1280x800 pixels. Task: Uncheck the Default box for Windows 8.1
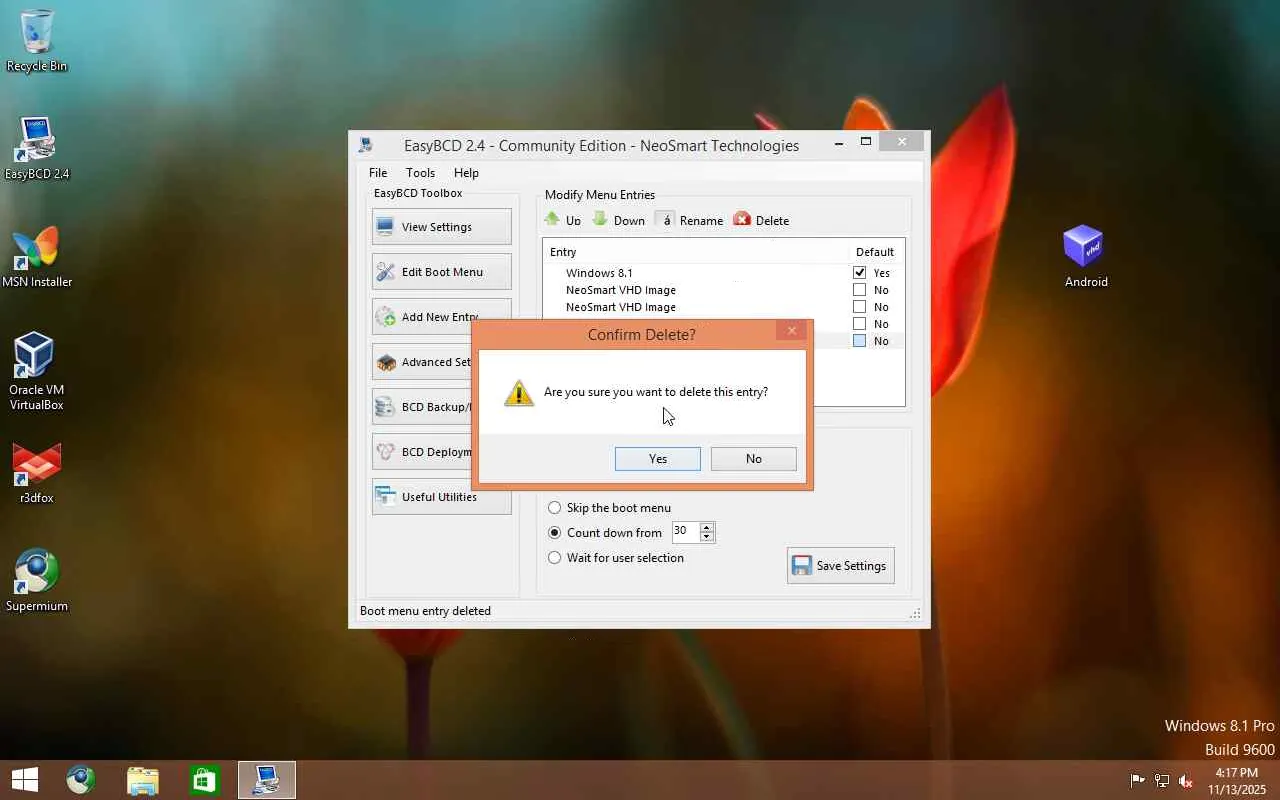click(x=859, y=273)
